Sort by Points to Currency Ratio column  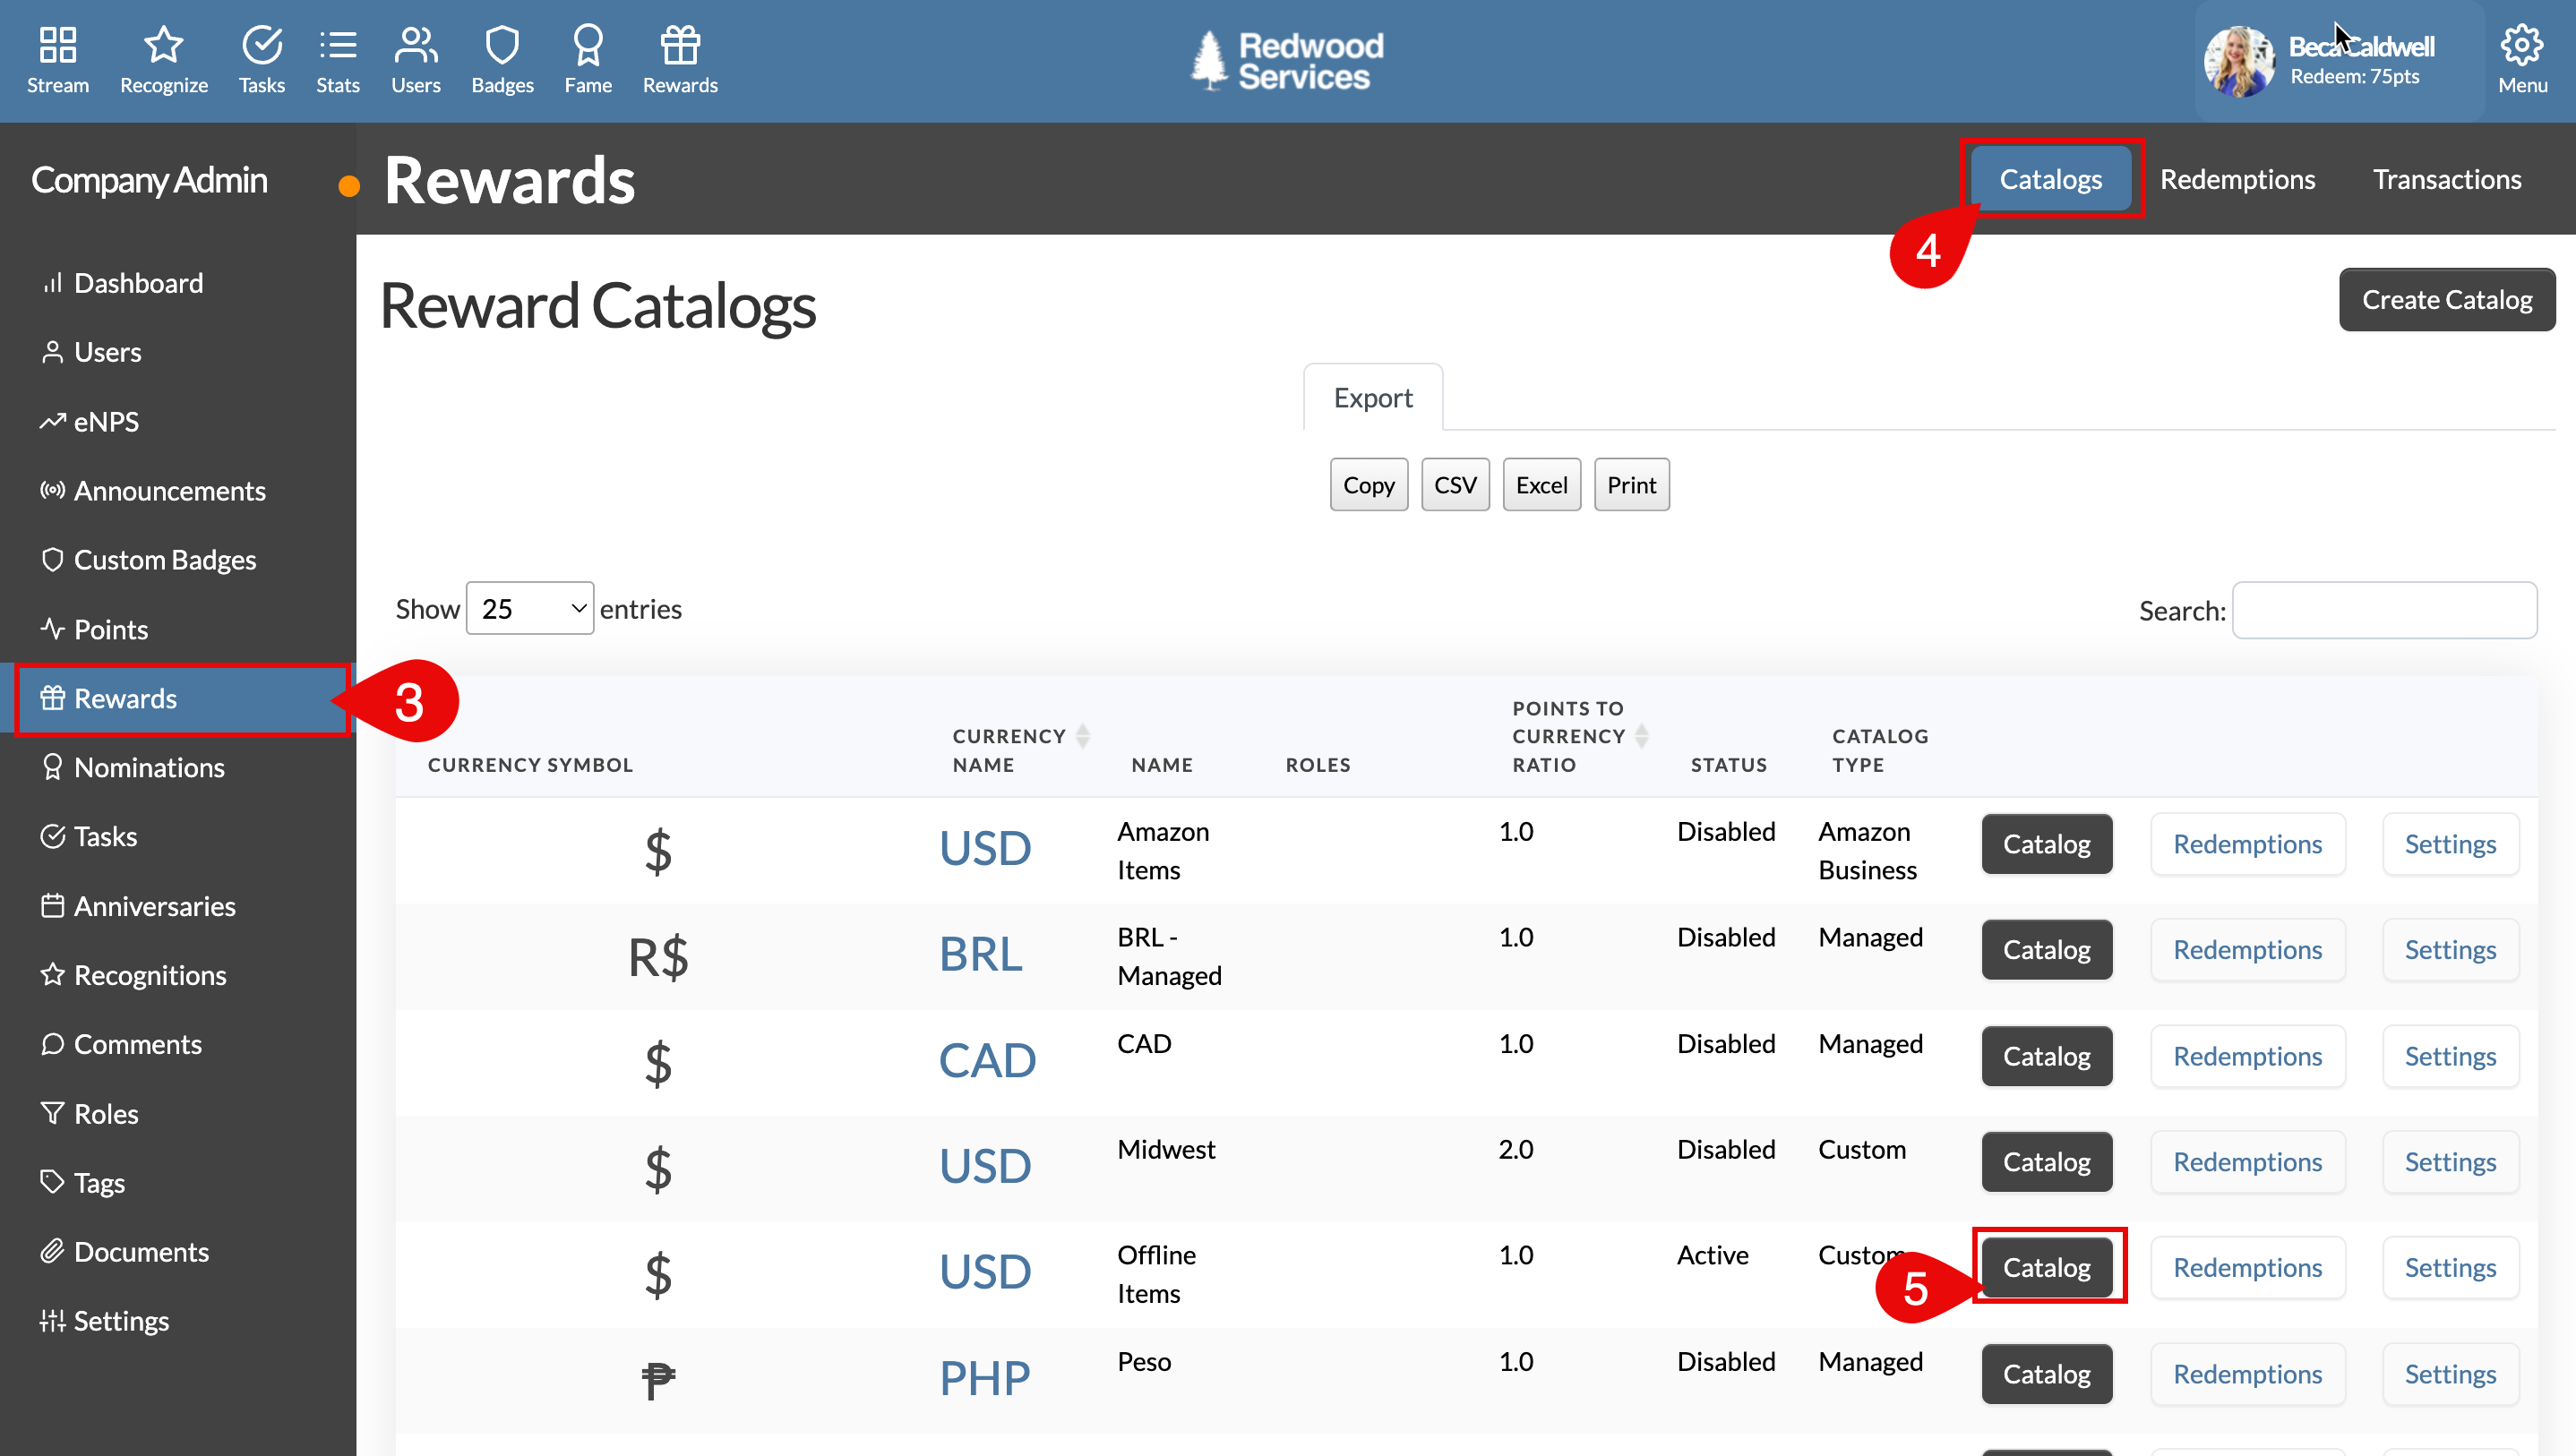(x=1641, y=736)
